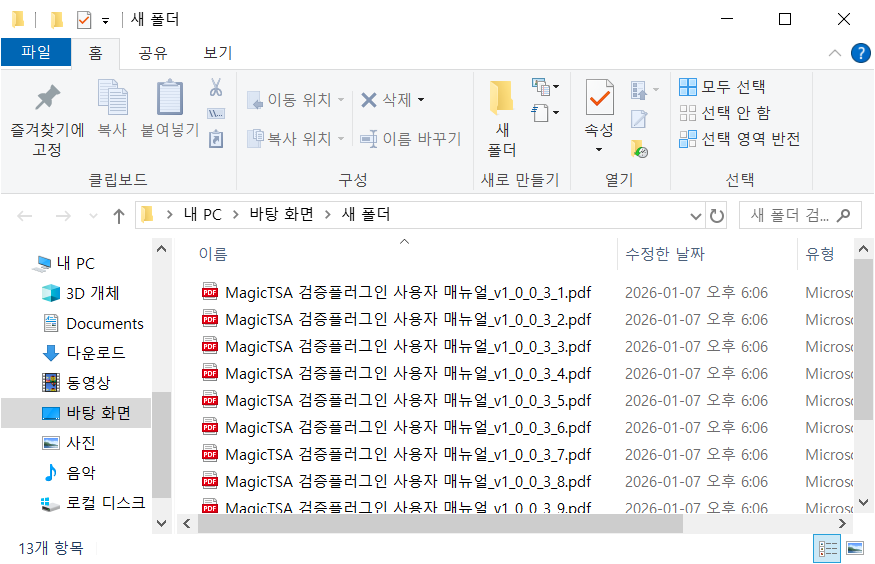The height and width of the screenshot is (564, 875).
Task: Click the help question mark icon
Action: [x=860, y=53]
